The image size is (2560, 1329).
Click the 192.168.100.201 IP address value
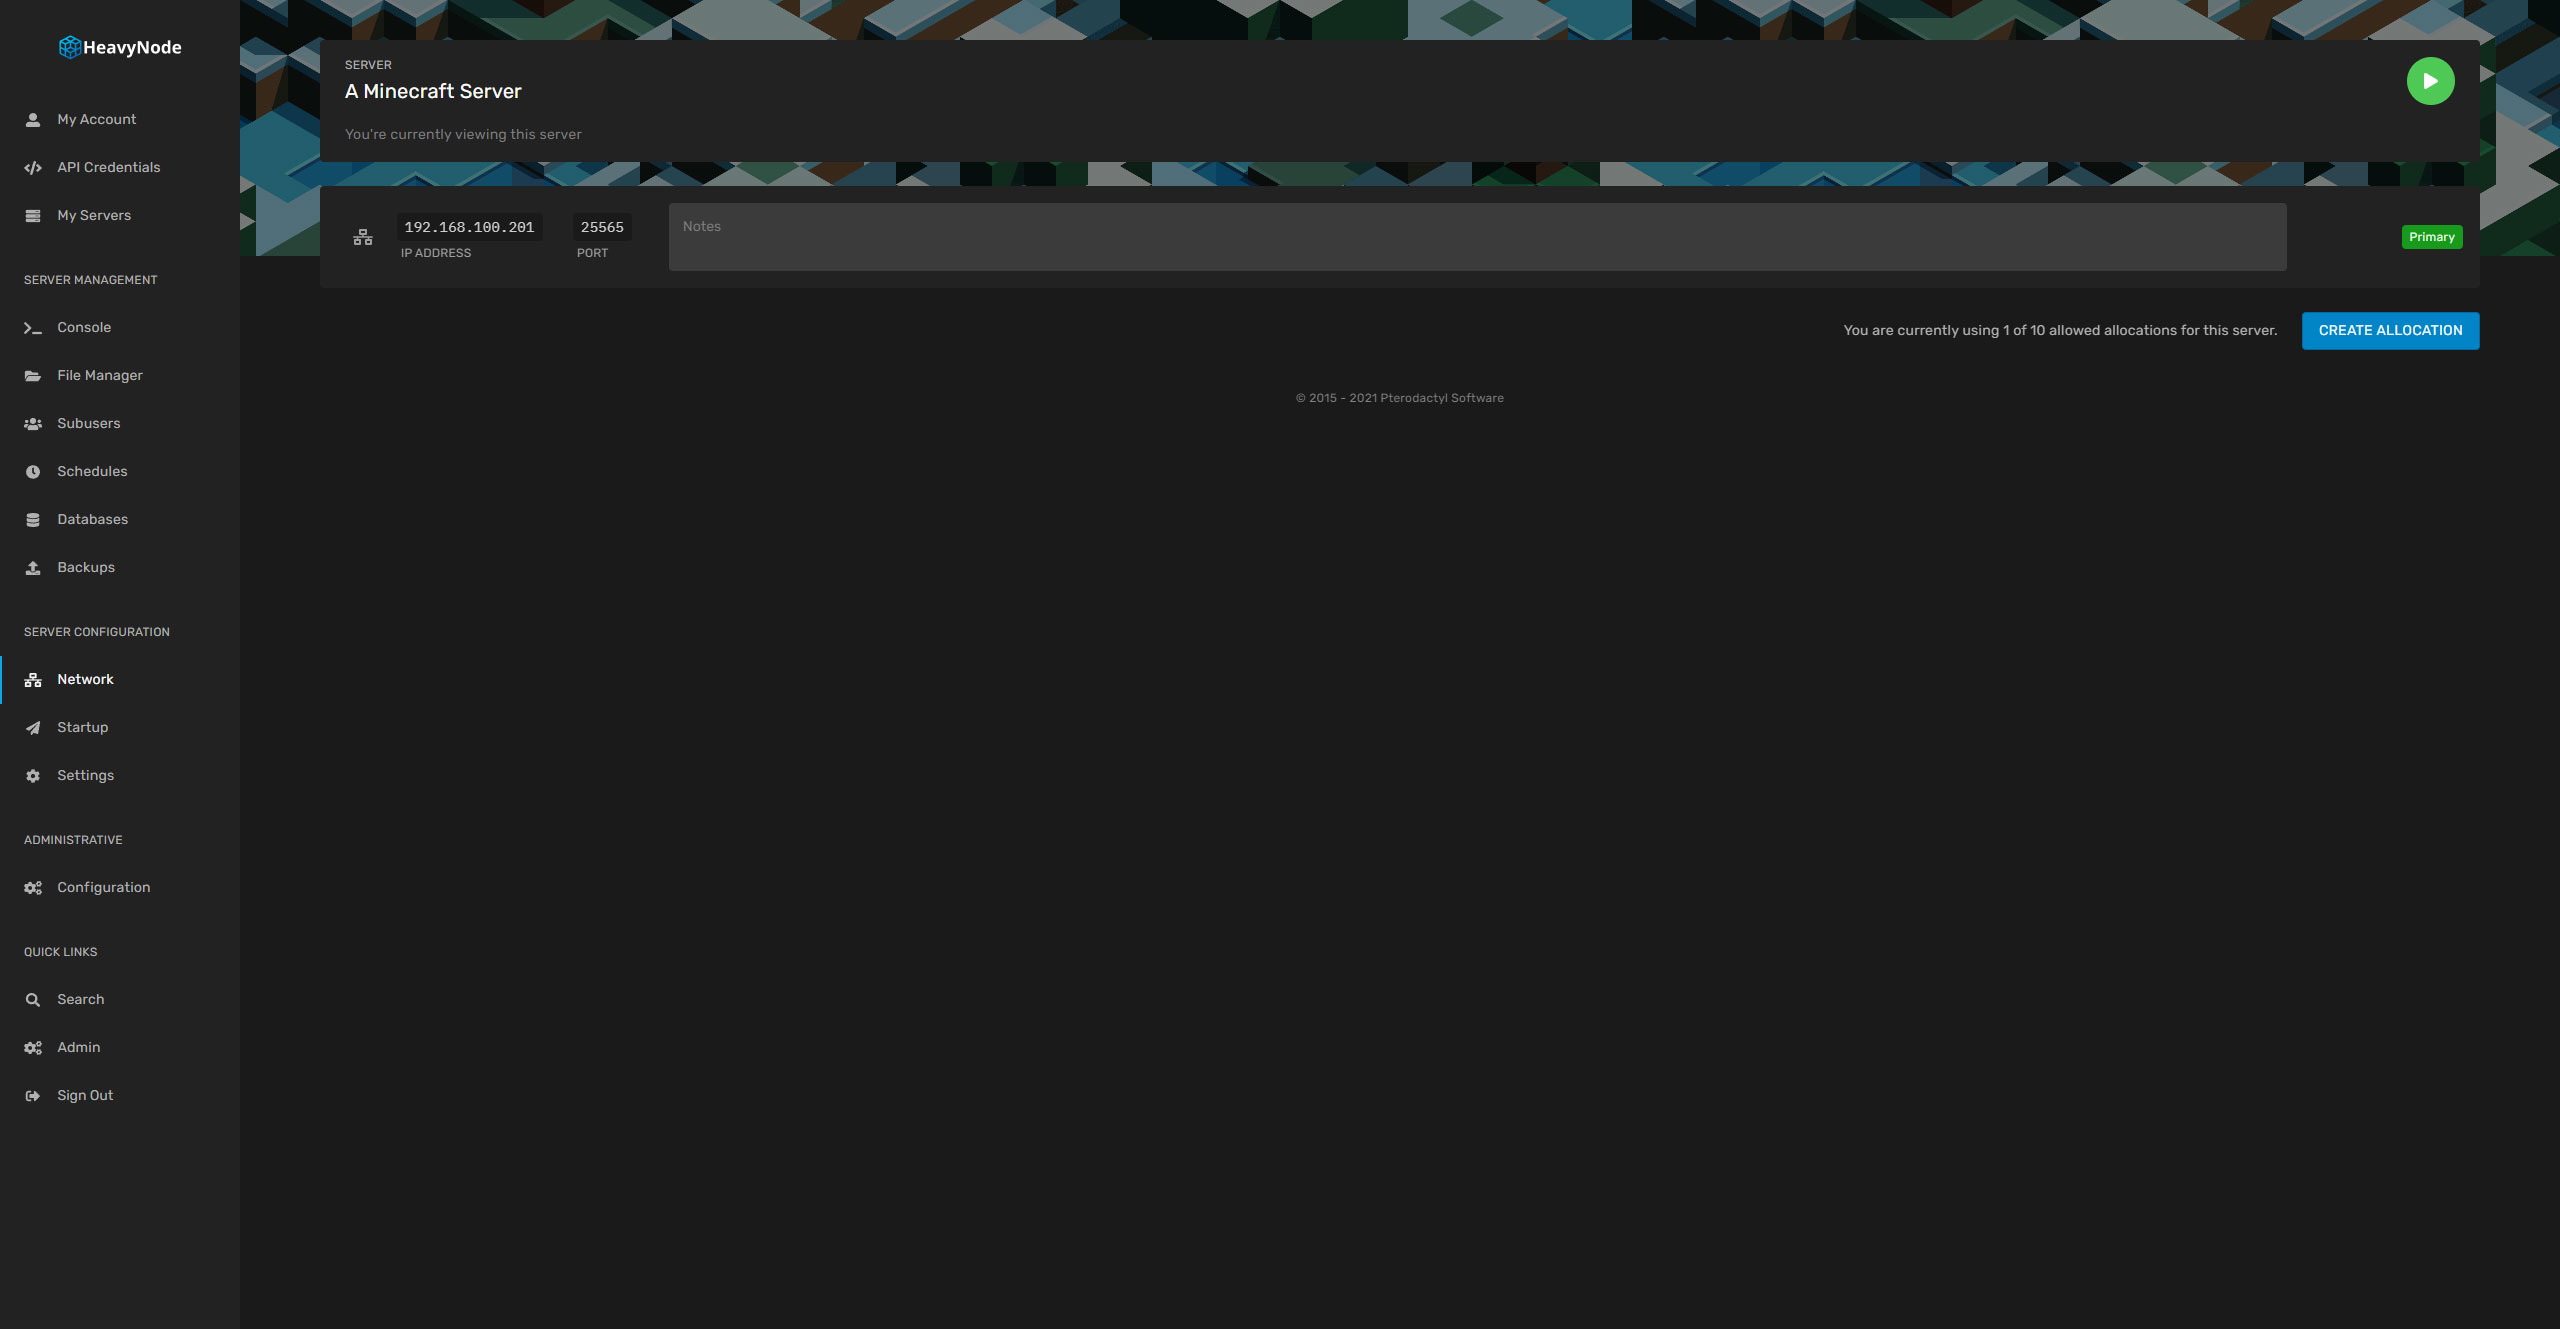[x=469, y=227]
